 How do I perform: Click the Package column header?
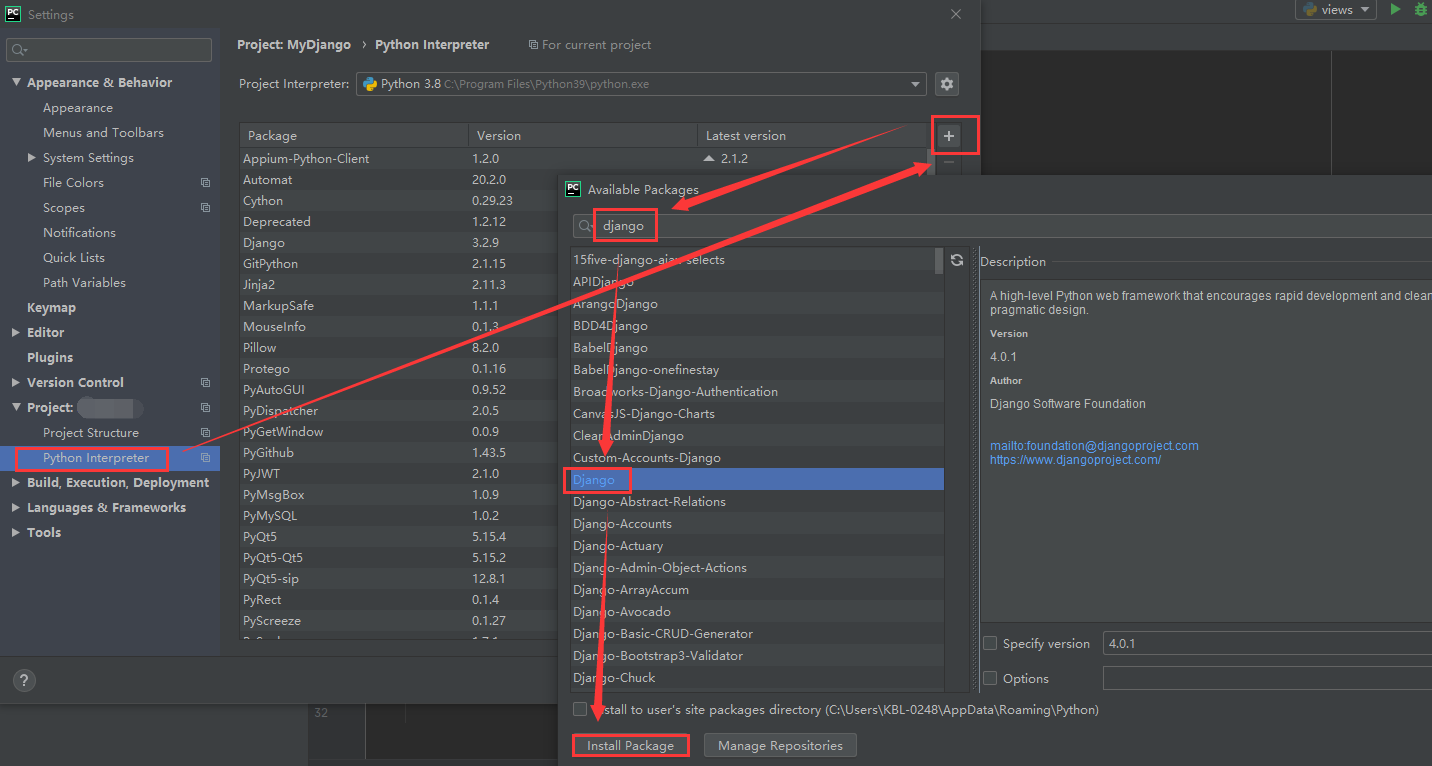(x=354, y=135)
